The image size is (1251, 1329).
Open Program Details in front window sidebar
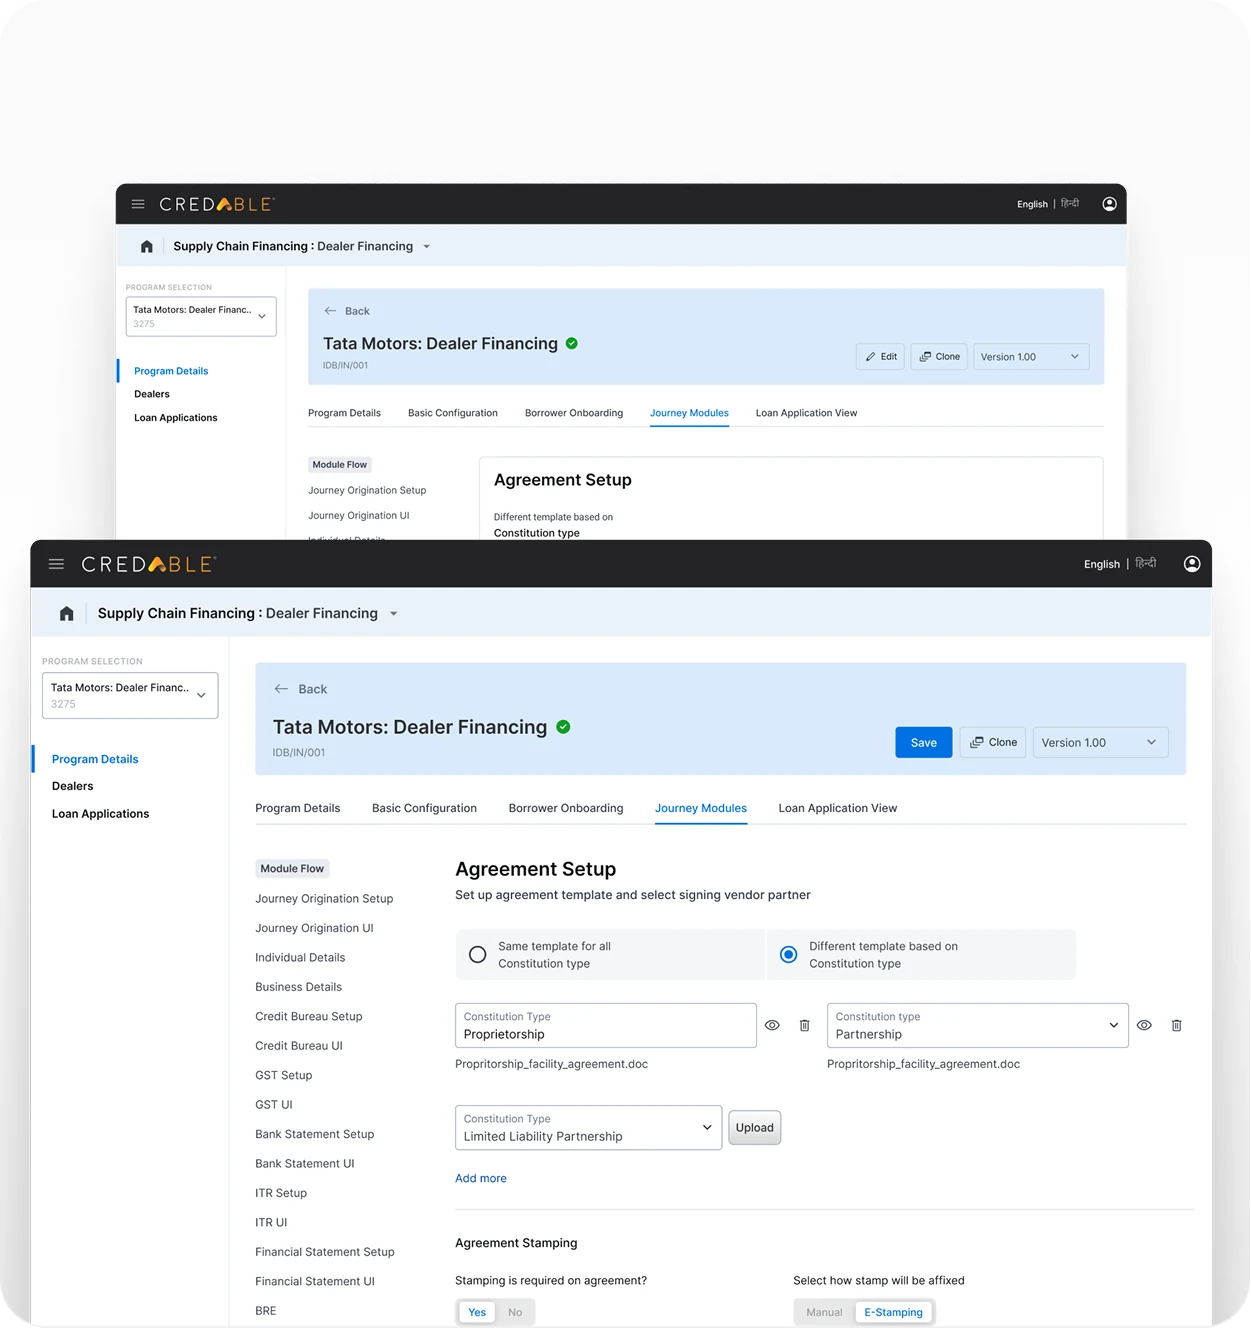pos(95,759)
